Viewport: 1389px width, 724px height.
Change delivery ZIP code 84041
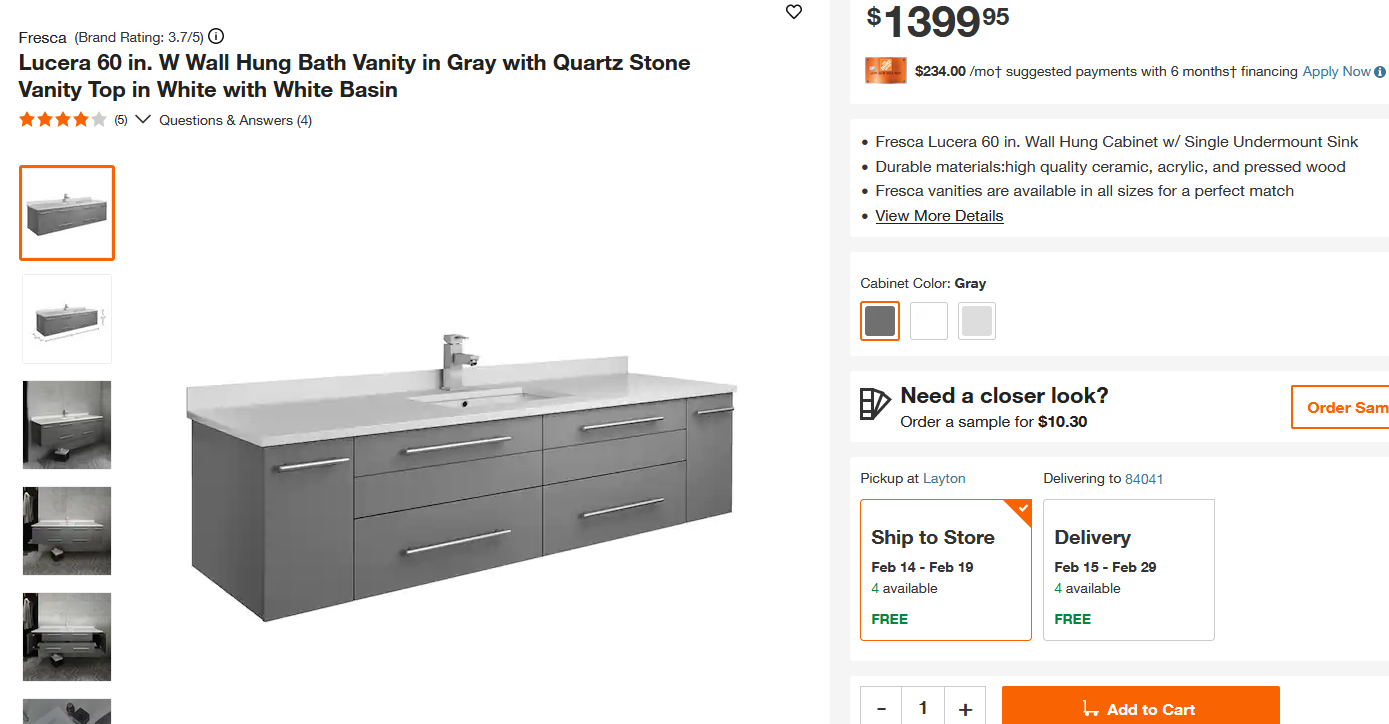click(x=1144, y=478)
